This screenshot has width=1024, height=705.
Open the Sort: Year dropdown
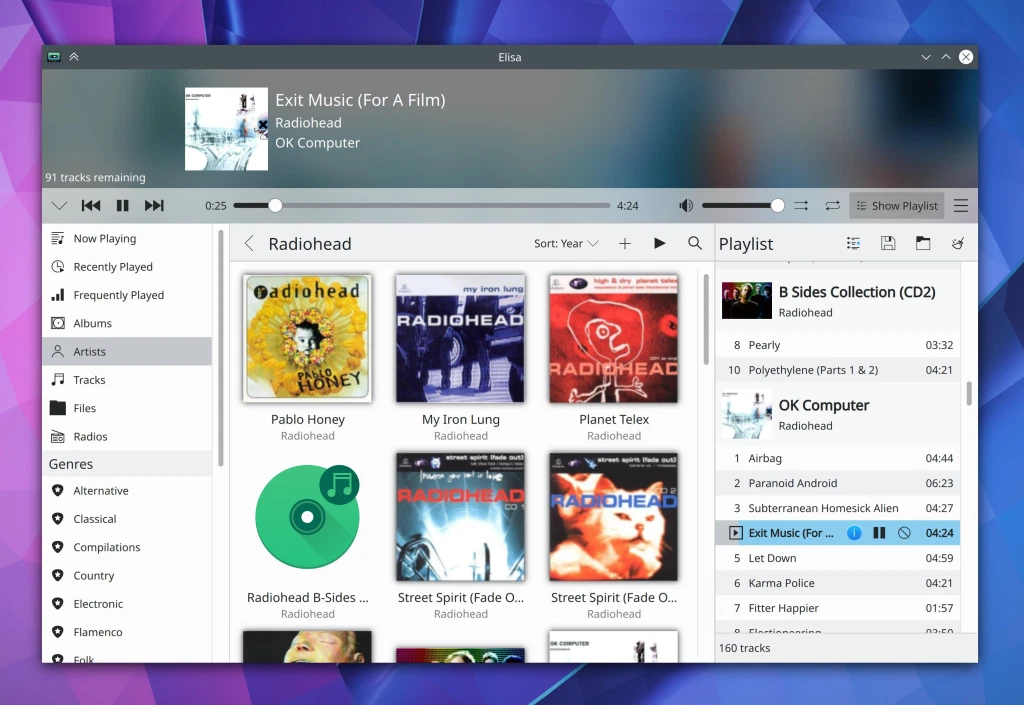tap(566, 243)
